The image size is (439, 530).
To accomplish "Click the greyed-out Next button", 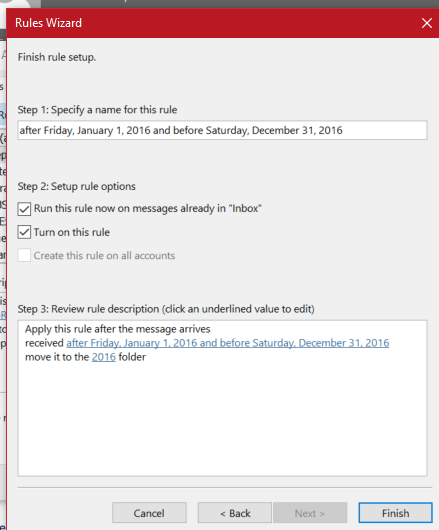I will coord(310,513).
